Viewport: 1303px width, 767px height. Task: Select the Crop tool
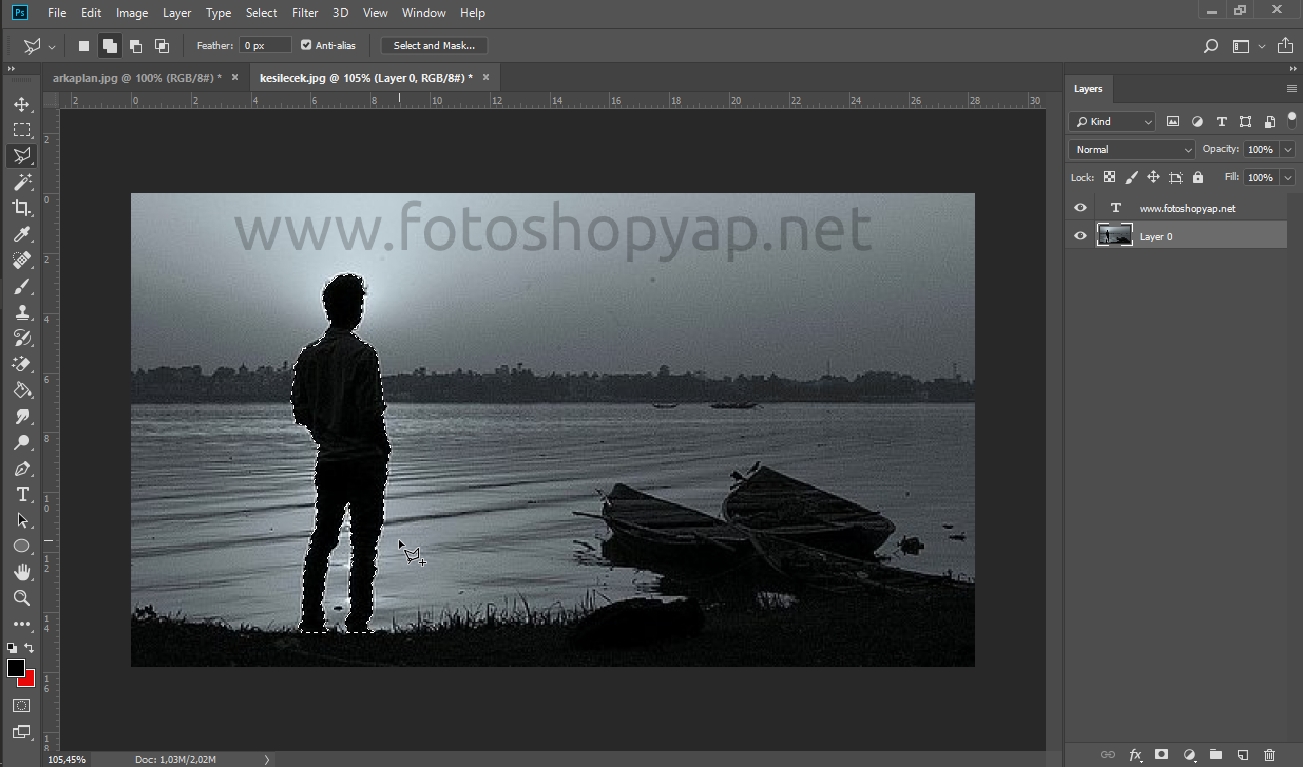[x=22, y=208]
